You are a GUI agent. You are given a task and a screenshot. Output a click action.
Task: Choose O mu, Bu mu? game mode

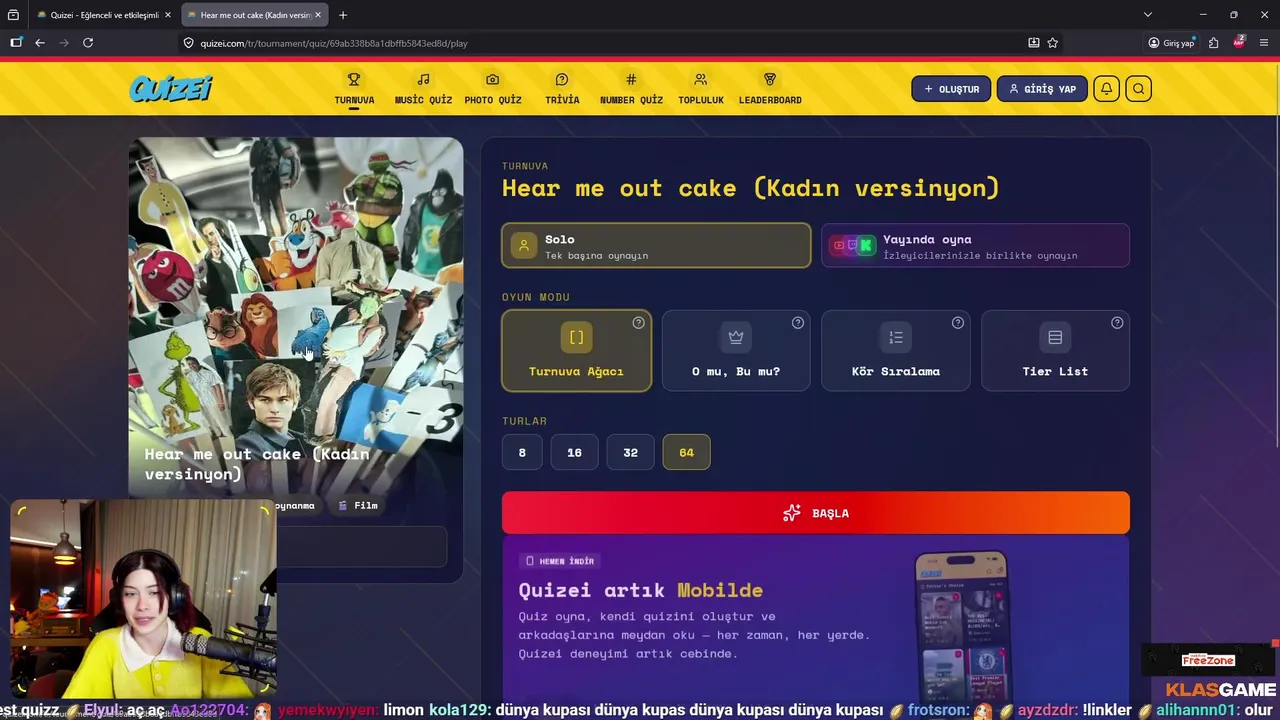[736, 350]
